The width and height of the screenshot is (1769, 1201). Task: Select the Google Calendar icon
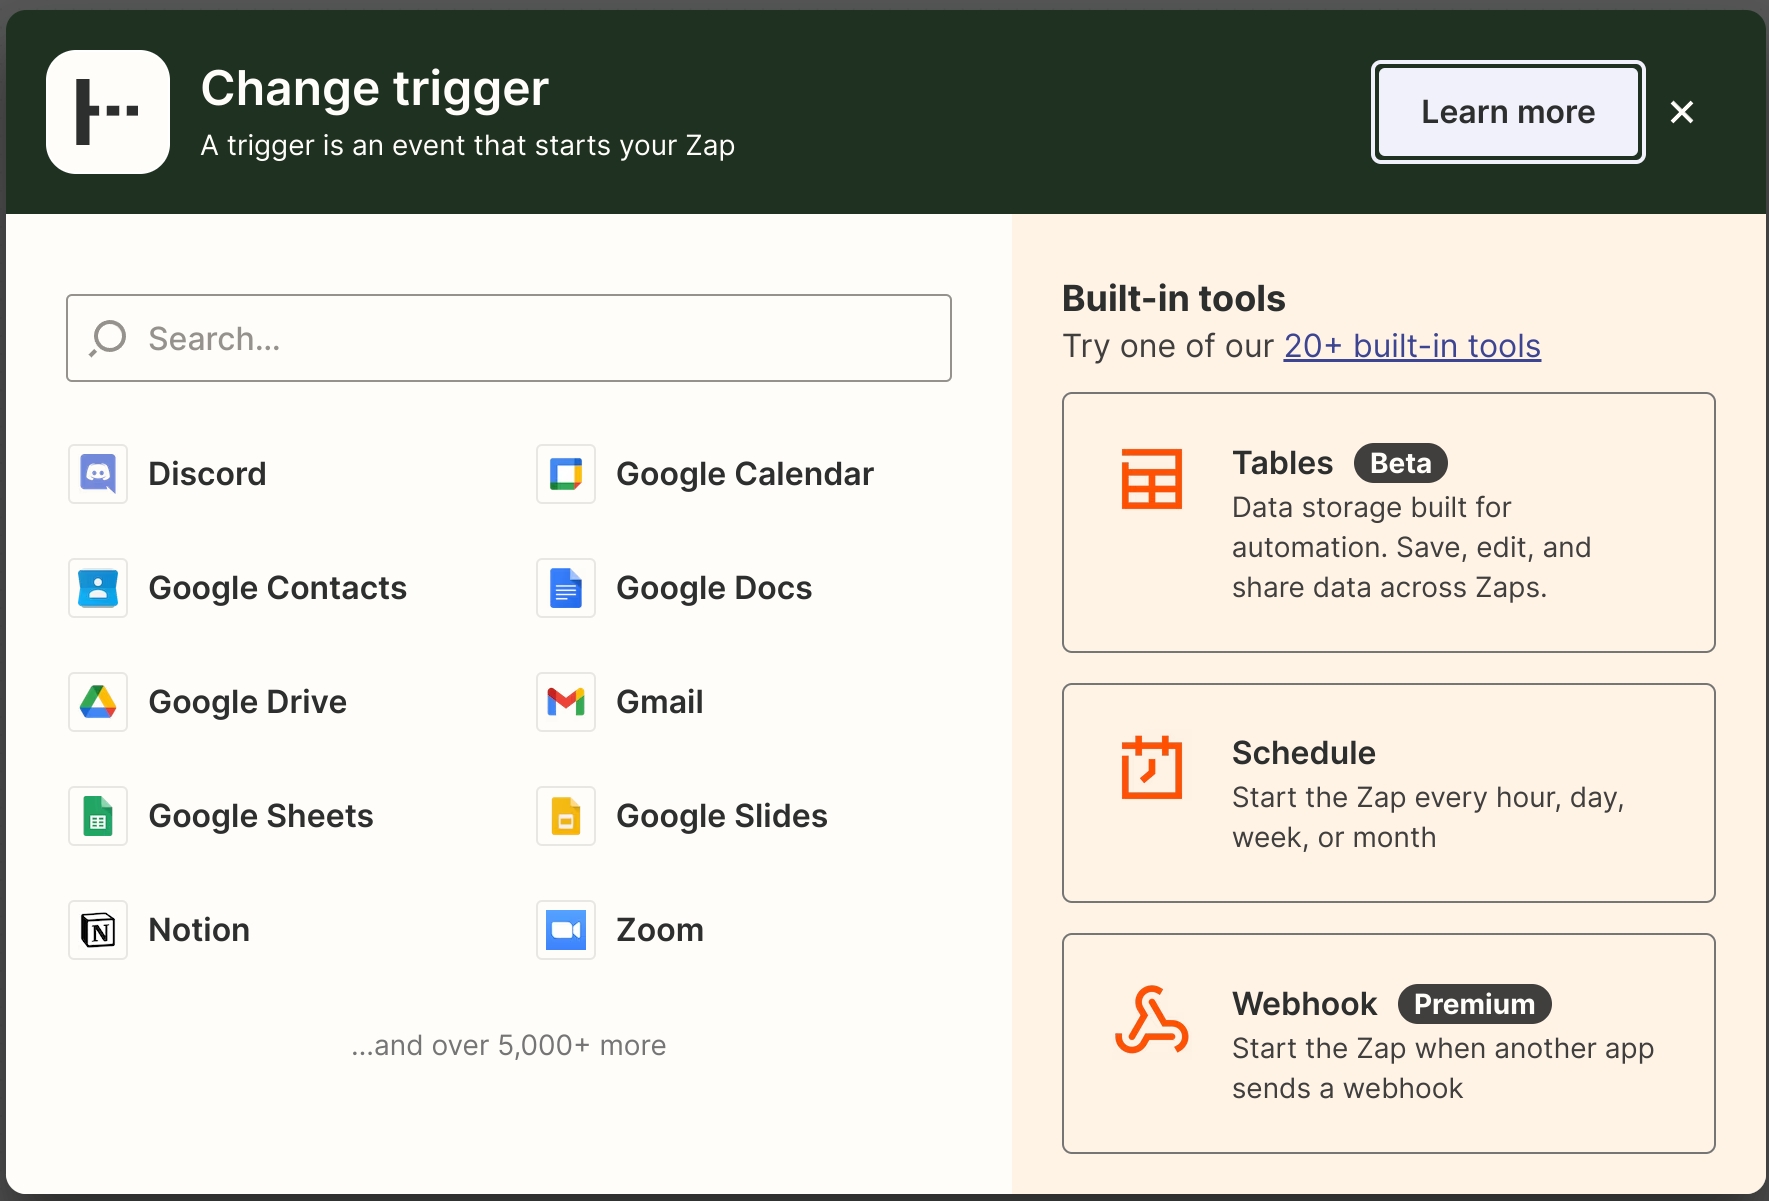(566, 474)
